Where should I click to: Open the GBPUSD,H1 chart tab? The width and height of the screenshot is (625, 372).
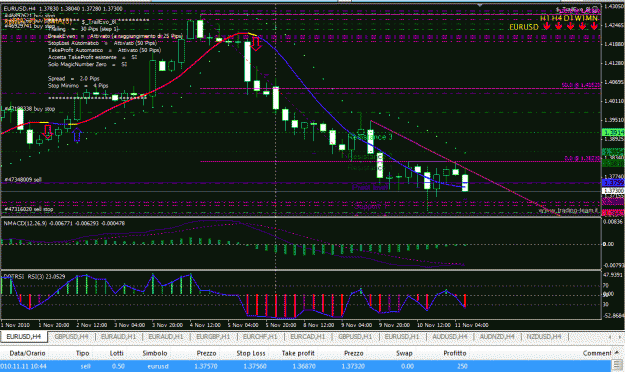tap(355, 337)
